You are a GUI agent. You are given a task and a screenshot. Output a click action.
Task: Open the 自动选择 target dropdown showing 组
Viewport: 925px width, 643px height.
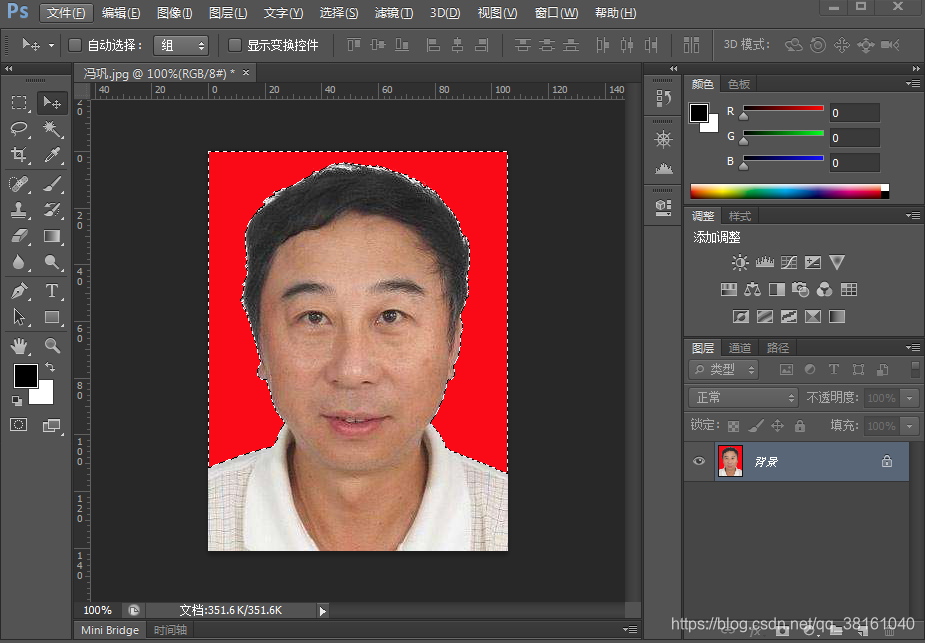click(x=181, y=45)
